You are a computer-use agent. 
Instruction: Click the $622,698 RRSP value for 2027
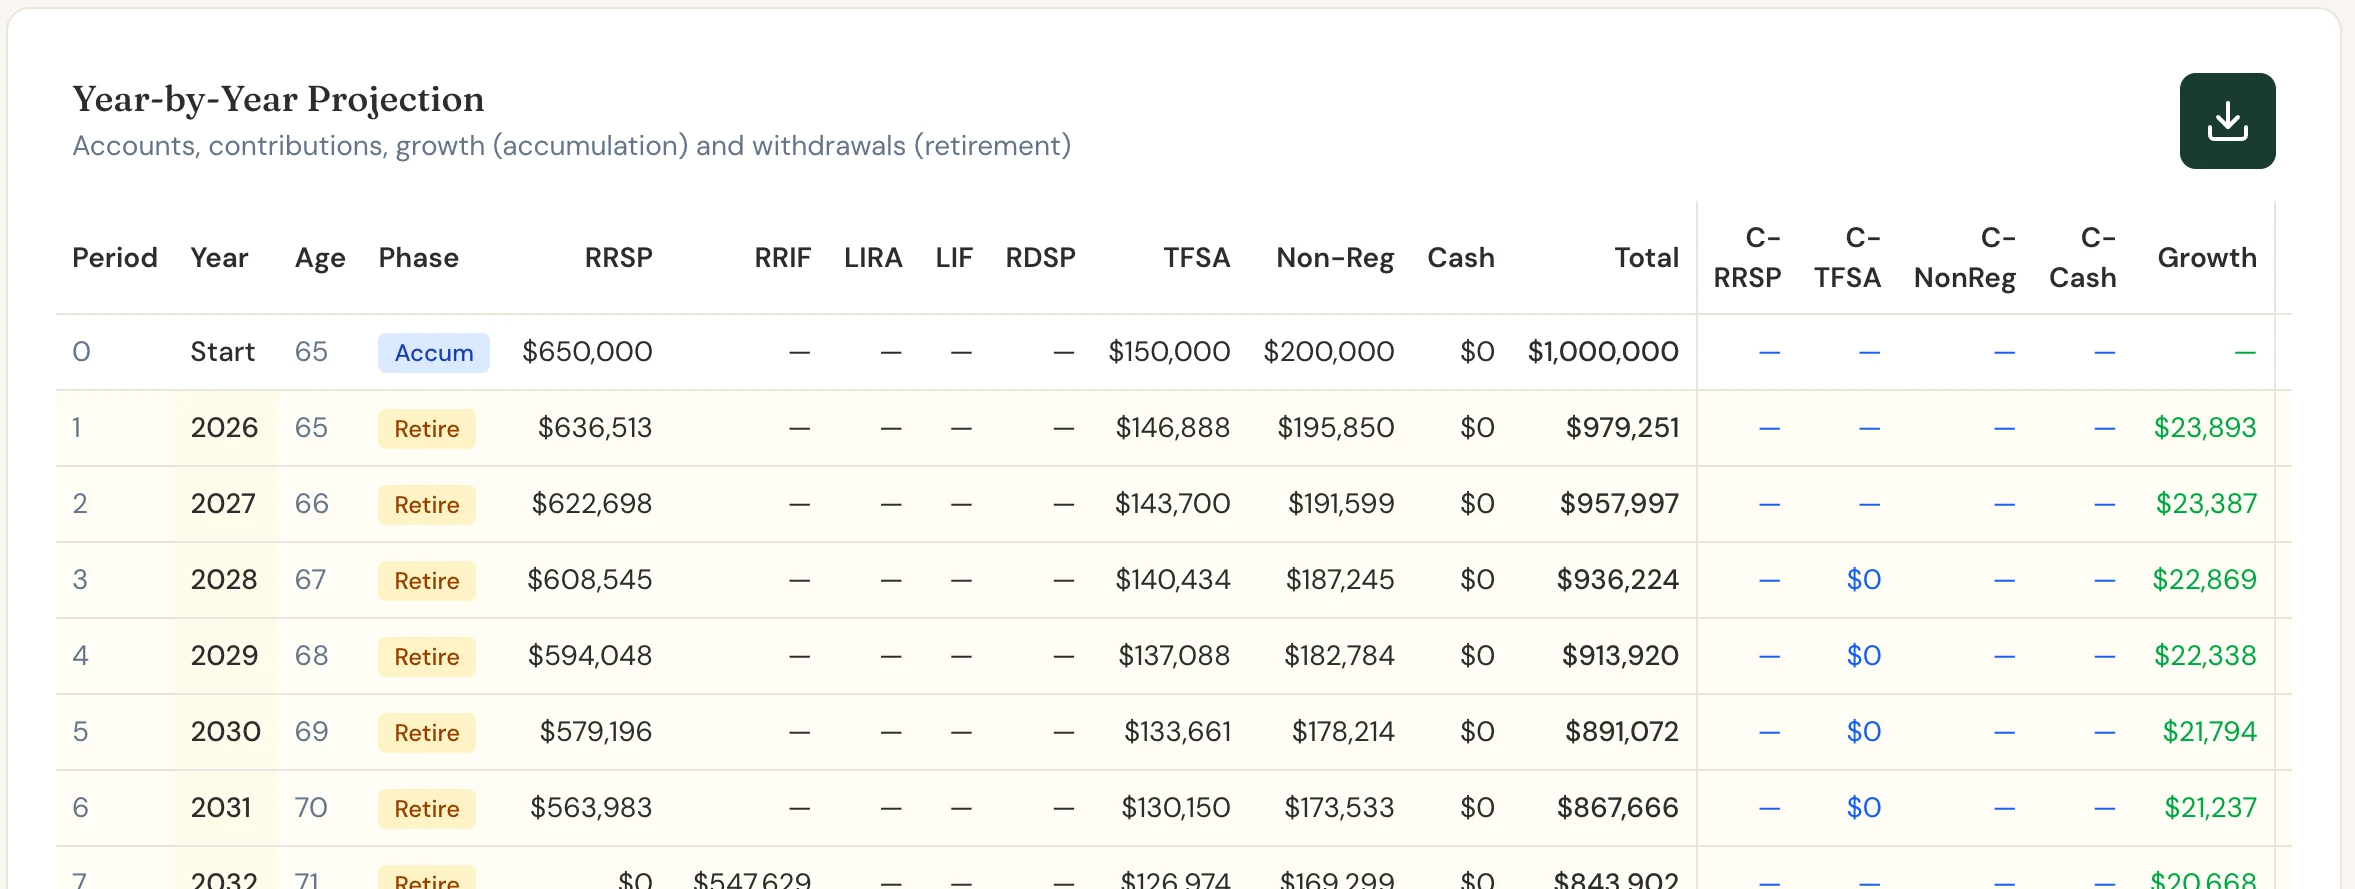(592, 504)
